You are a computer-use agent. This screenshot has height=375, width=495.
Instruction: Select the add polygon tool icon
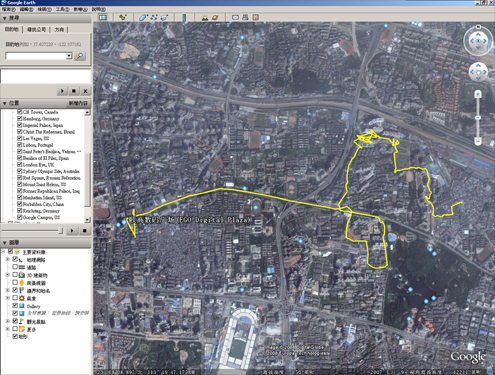click(x=143, y=17)
